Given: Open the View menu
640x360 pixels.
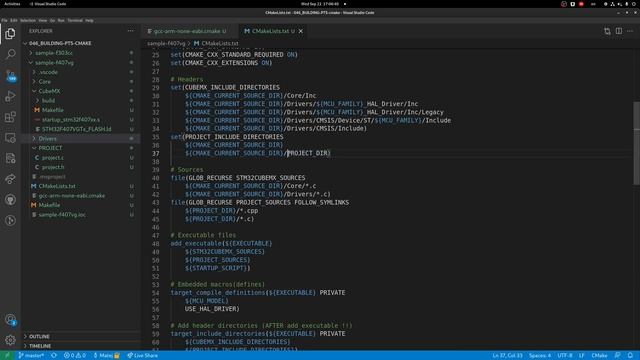Looking at the screenshot, I should (42, 20).
